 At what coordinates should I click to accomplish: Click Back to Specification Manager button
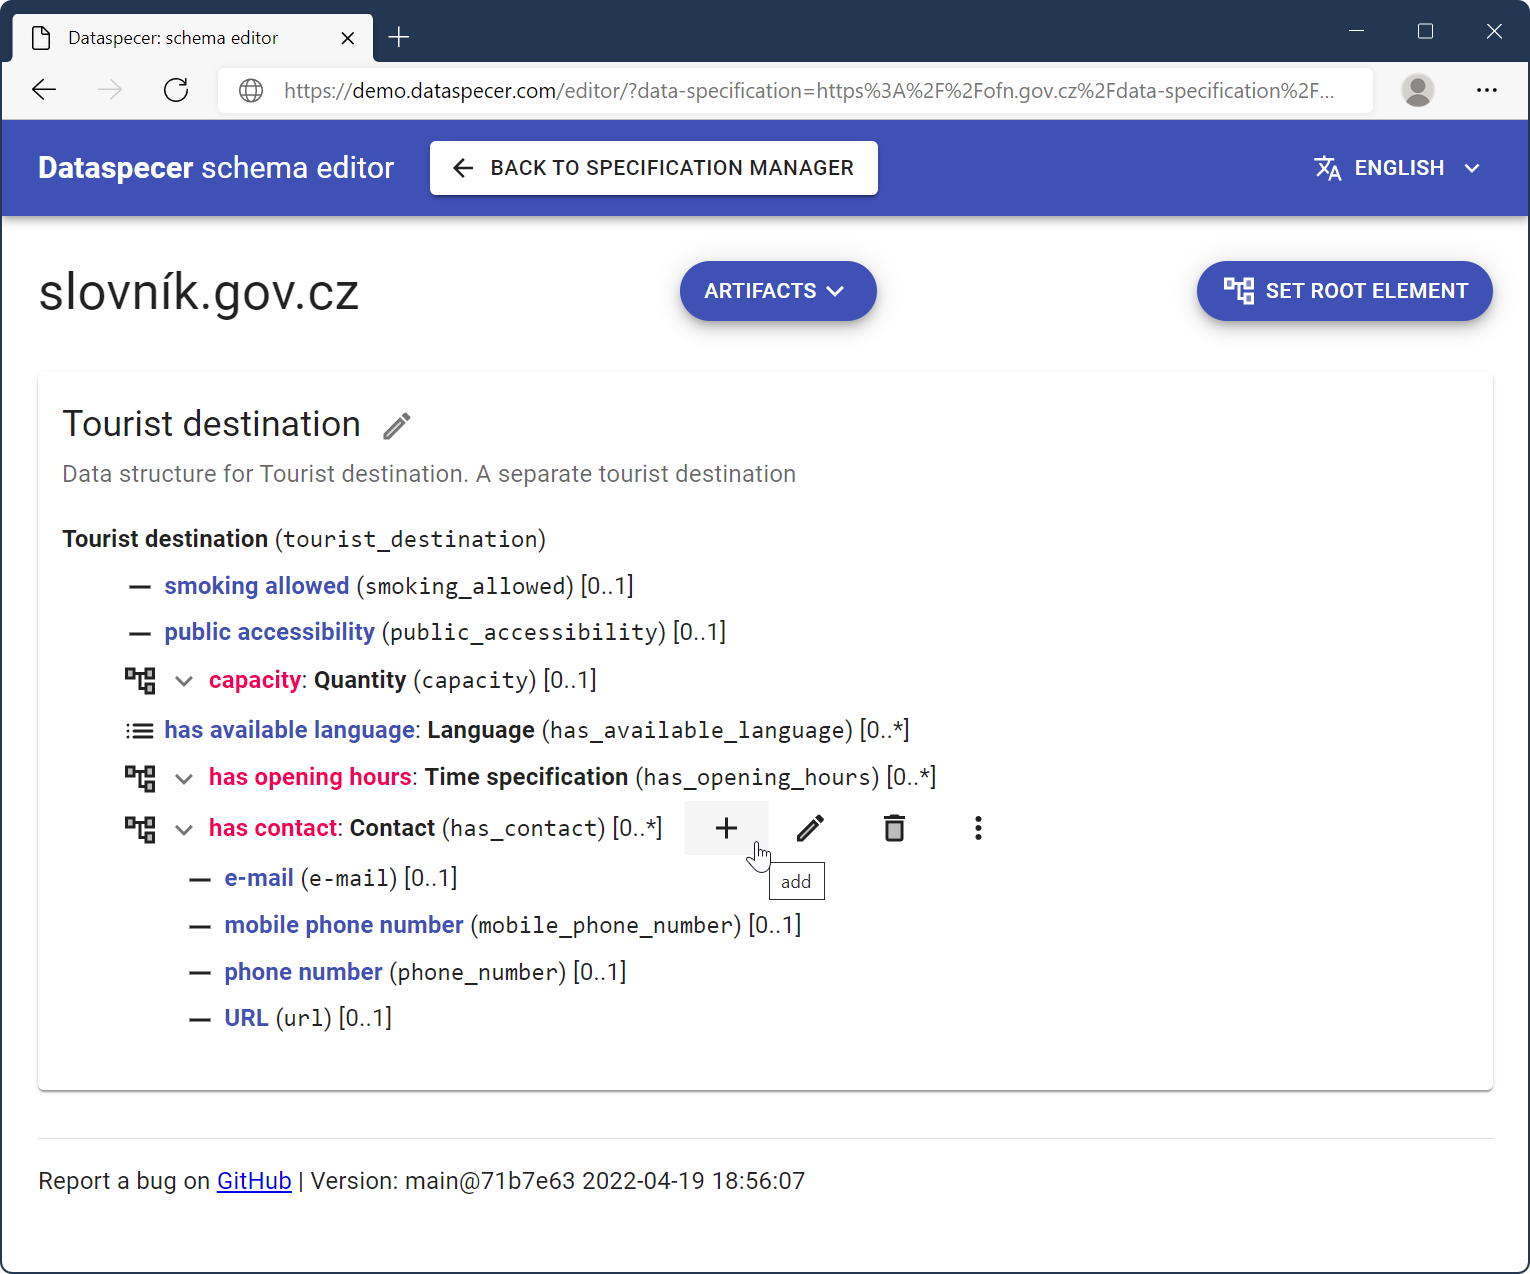click(x=653, y=168)
